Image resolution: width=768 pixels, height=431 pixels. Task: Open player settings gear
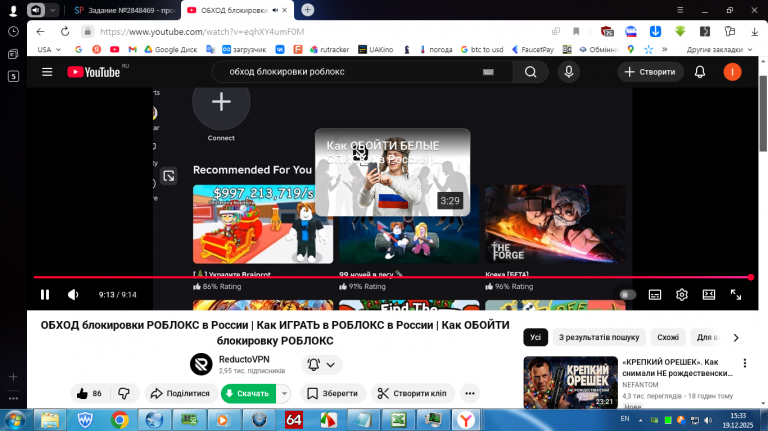[682, 294]
